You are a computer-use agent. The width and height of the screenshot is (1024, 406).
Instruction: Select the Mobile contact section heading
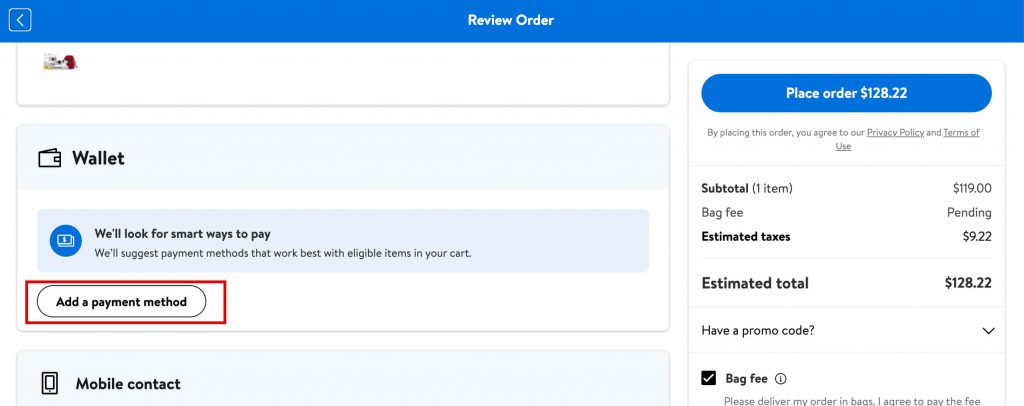point(128,384)
